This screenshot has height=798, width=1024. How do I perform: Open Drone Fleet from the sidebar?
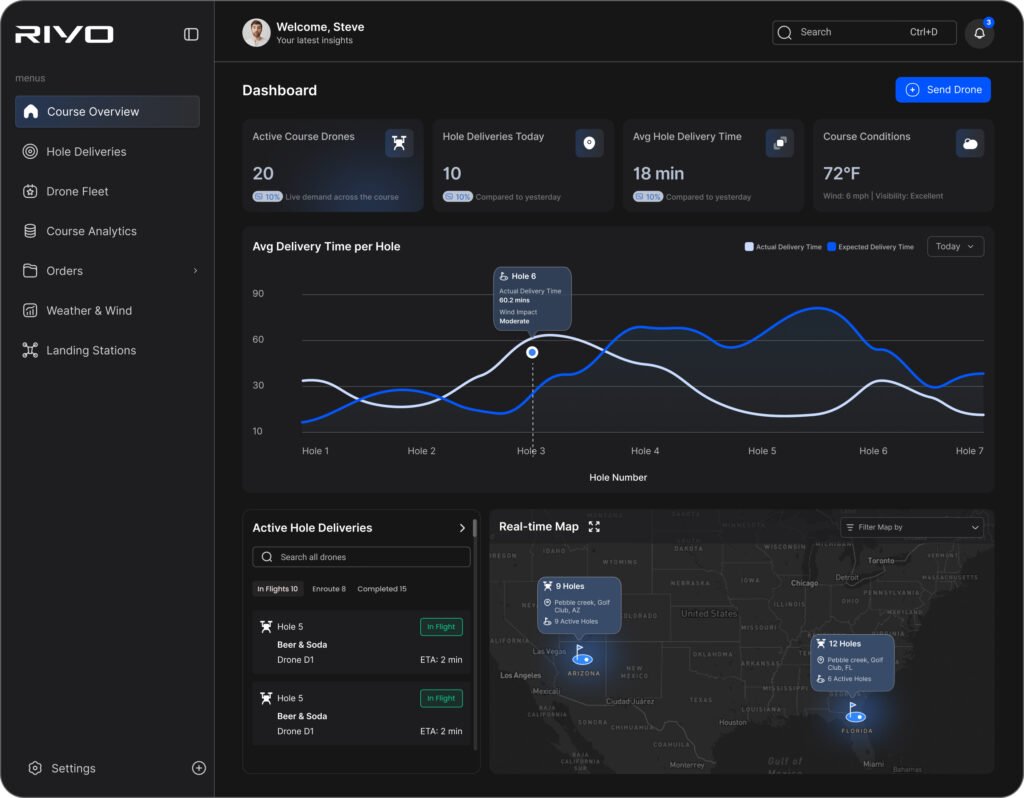[77, 191]
